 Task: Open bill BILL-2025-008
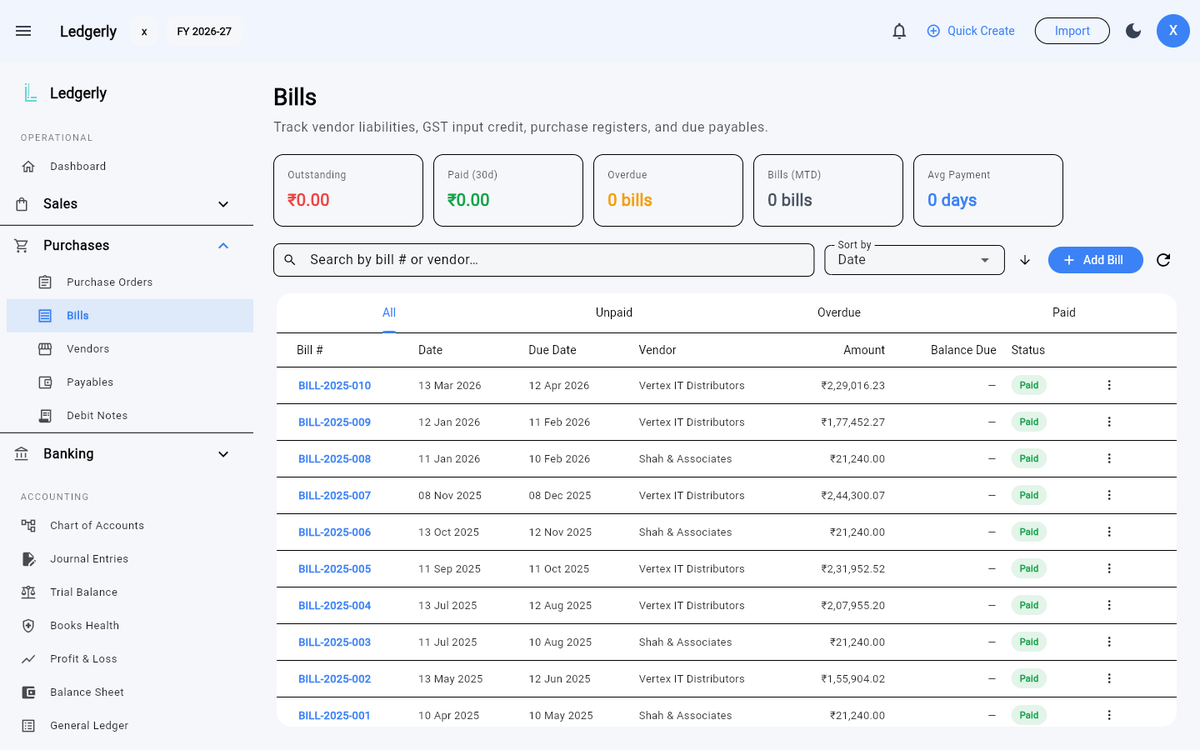tap(335, 459)
